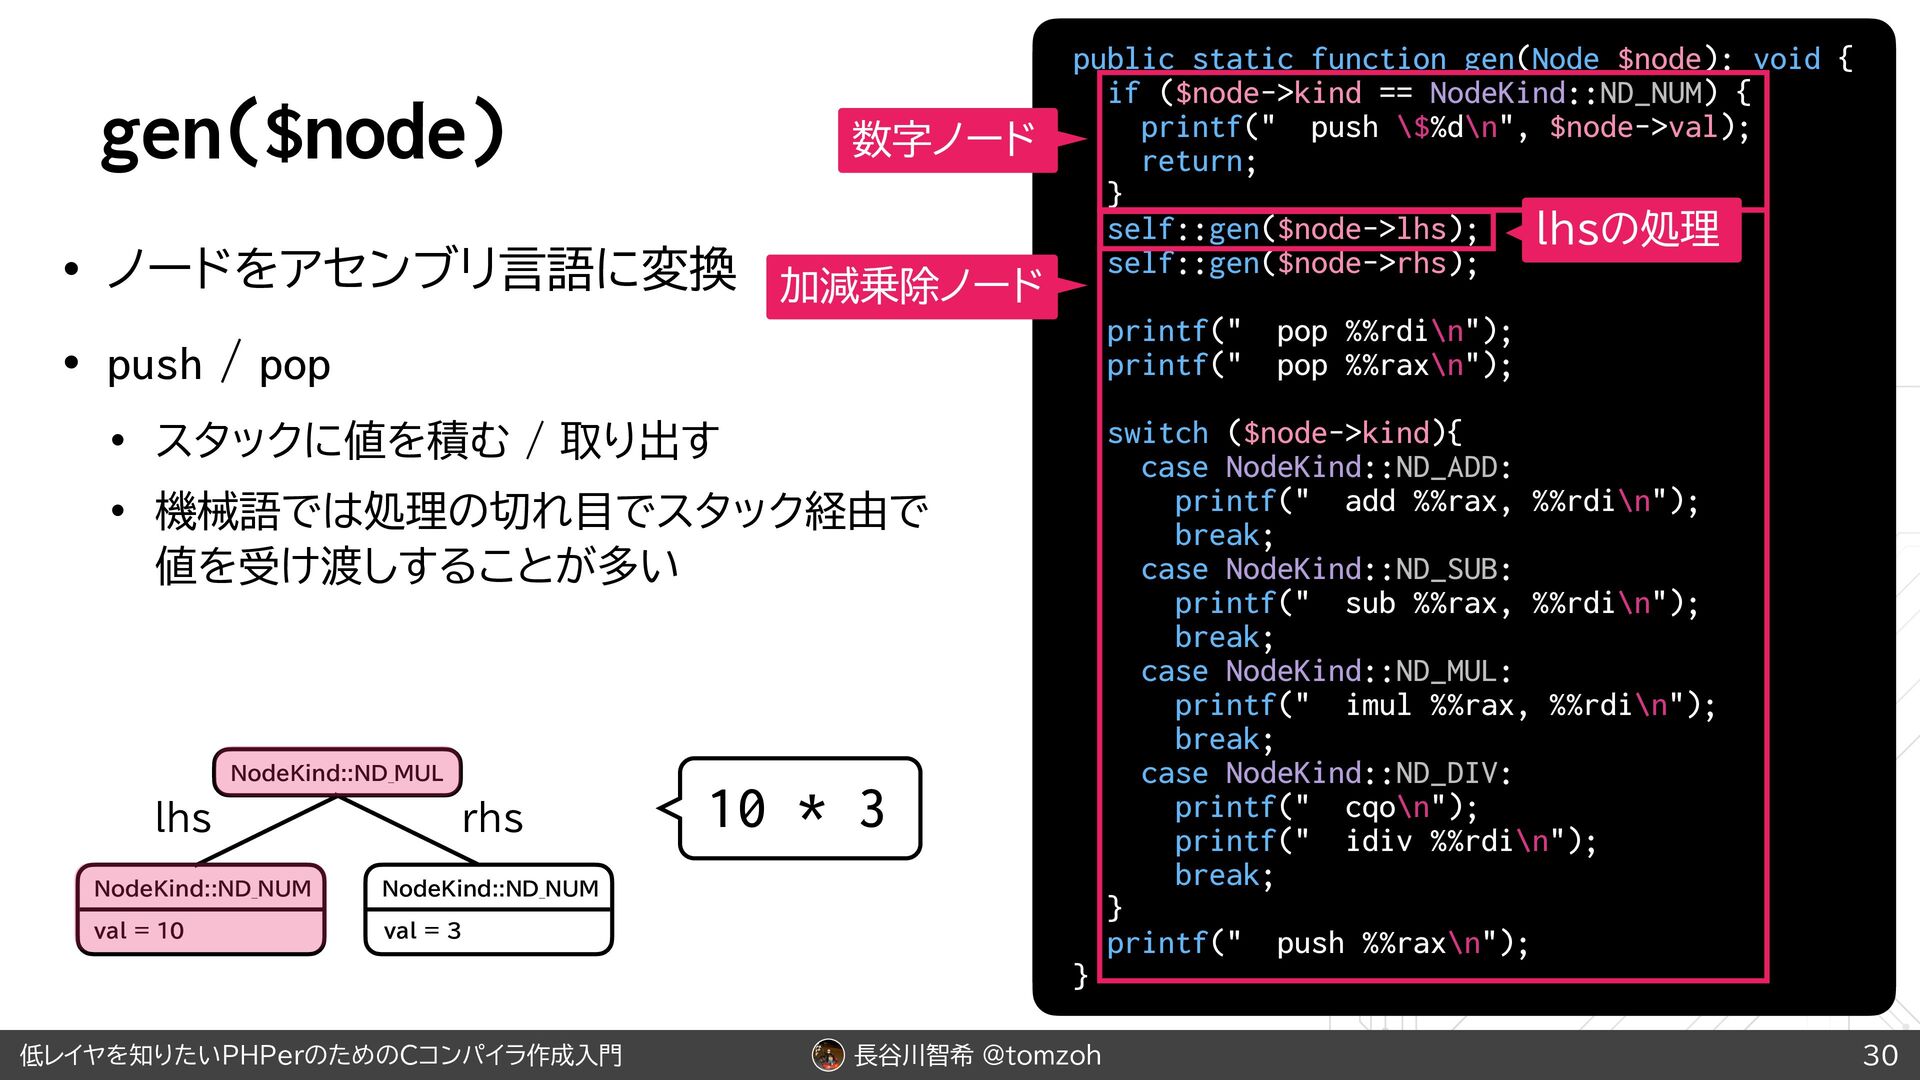Click the presenter avatar icon in footer
This screenshot has width=1920, height=1080.
click(x=828, y=1055)
